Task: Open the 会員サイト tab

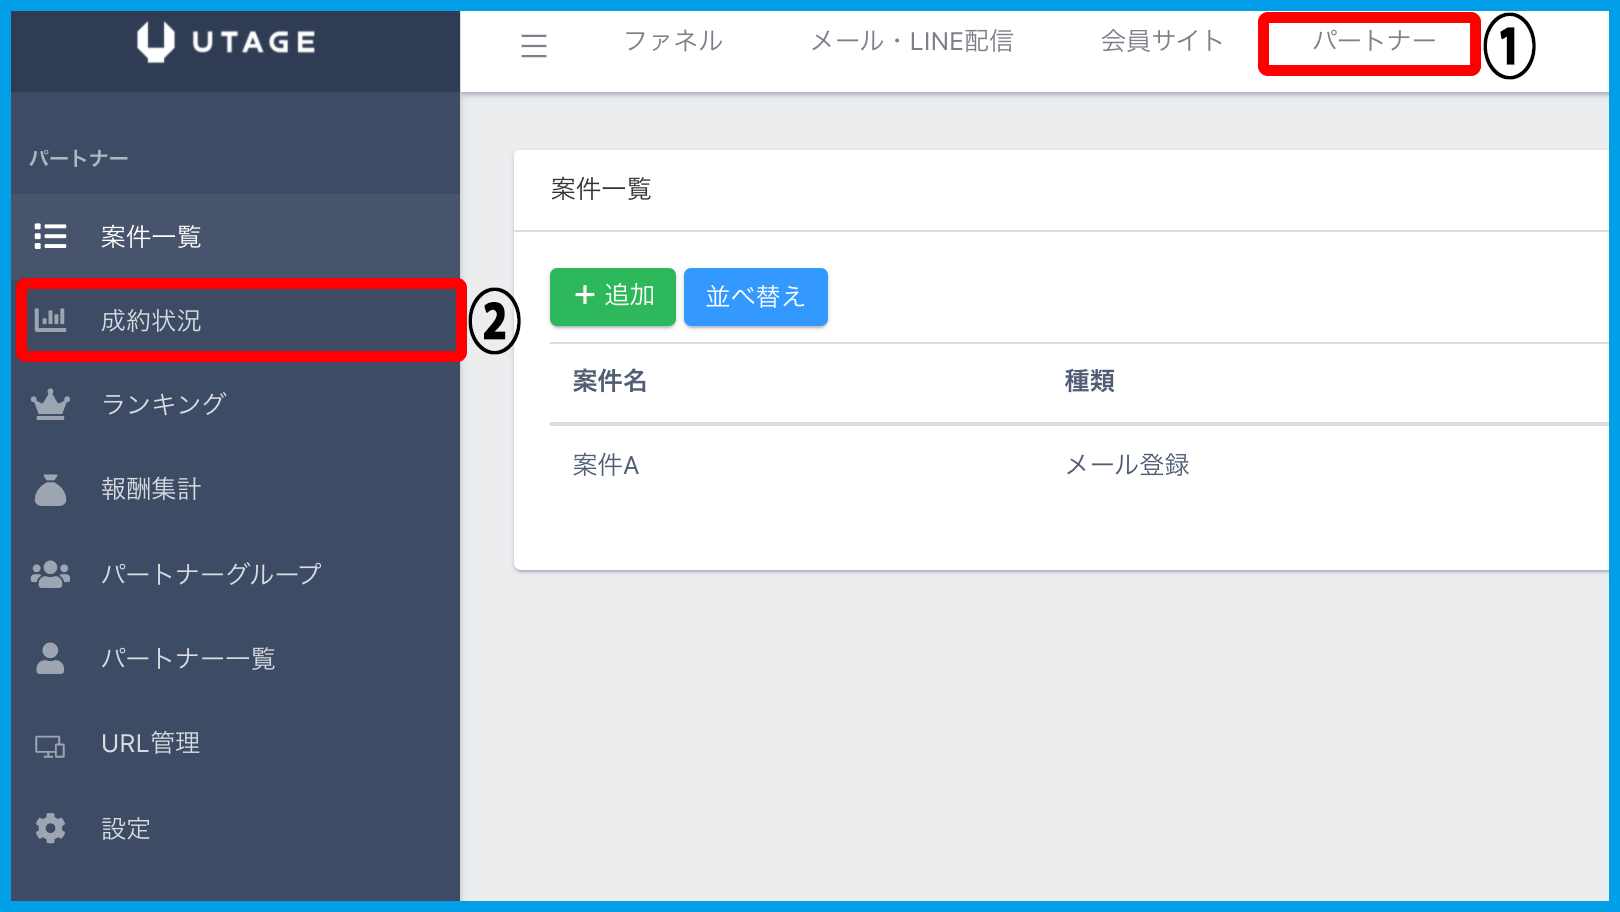Action: coord(1162,41)
